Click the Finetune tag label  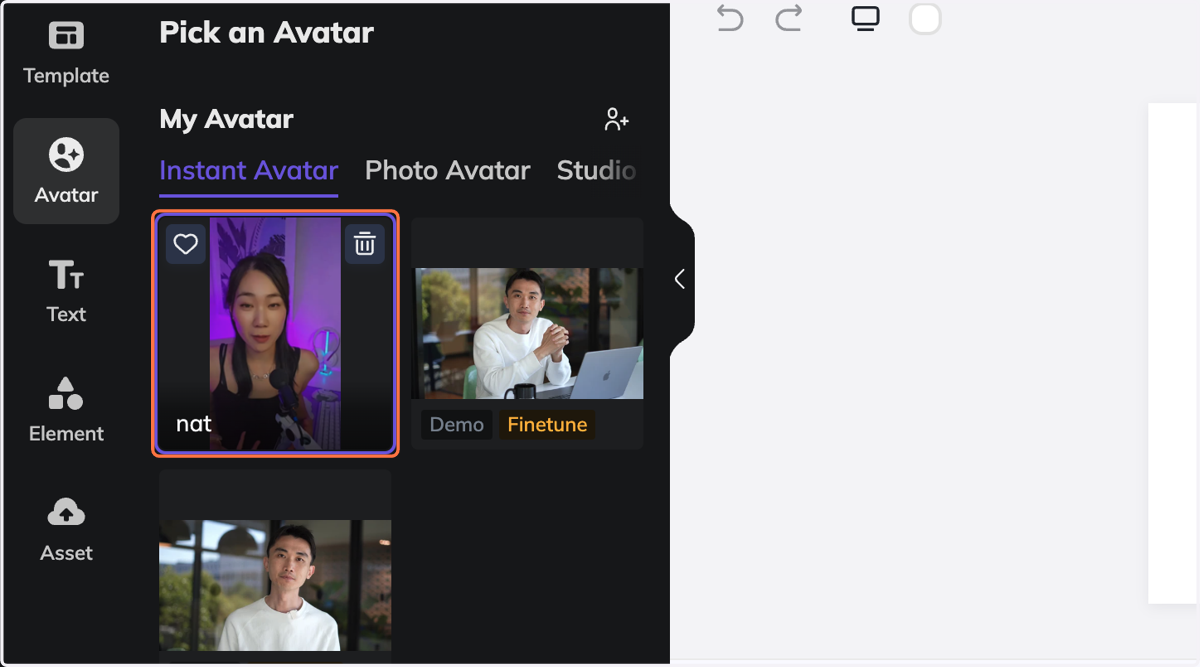tap(547, 425)
